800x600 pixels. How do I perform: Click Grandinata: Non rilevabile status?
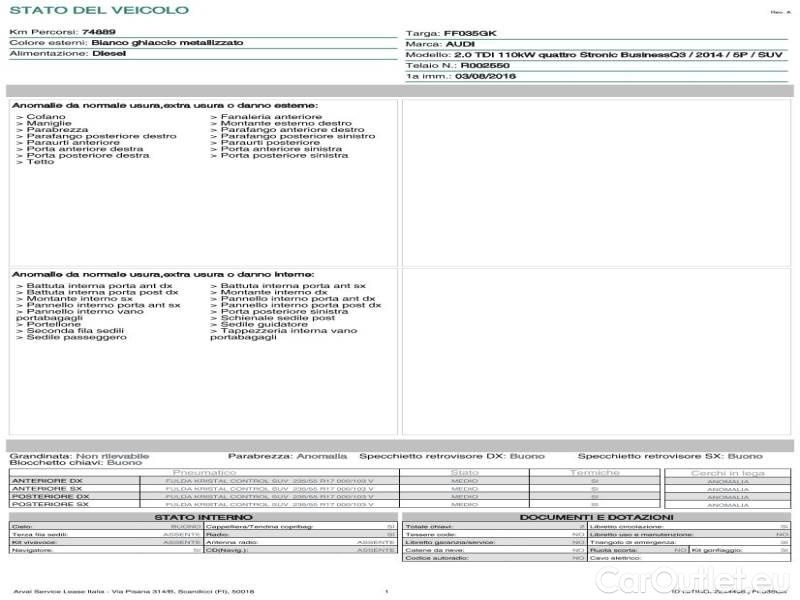pos(79,456)
